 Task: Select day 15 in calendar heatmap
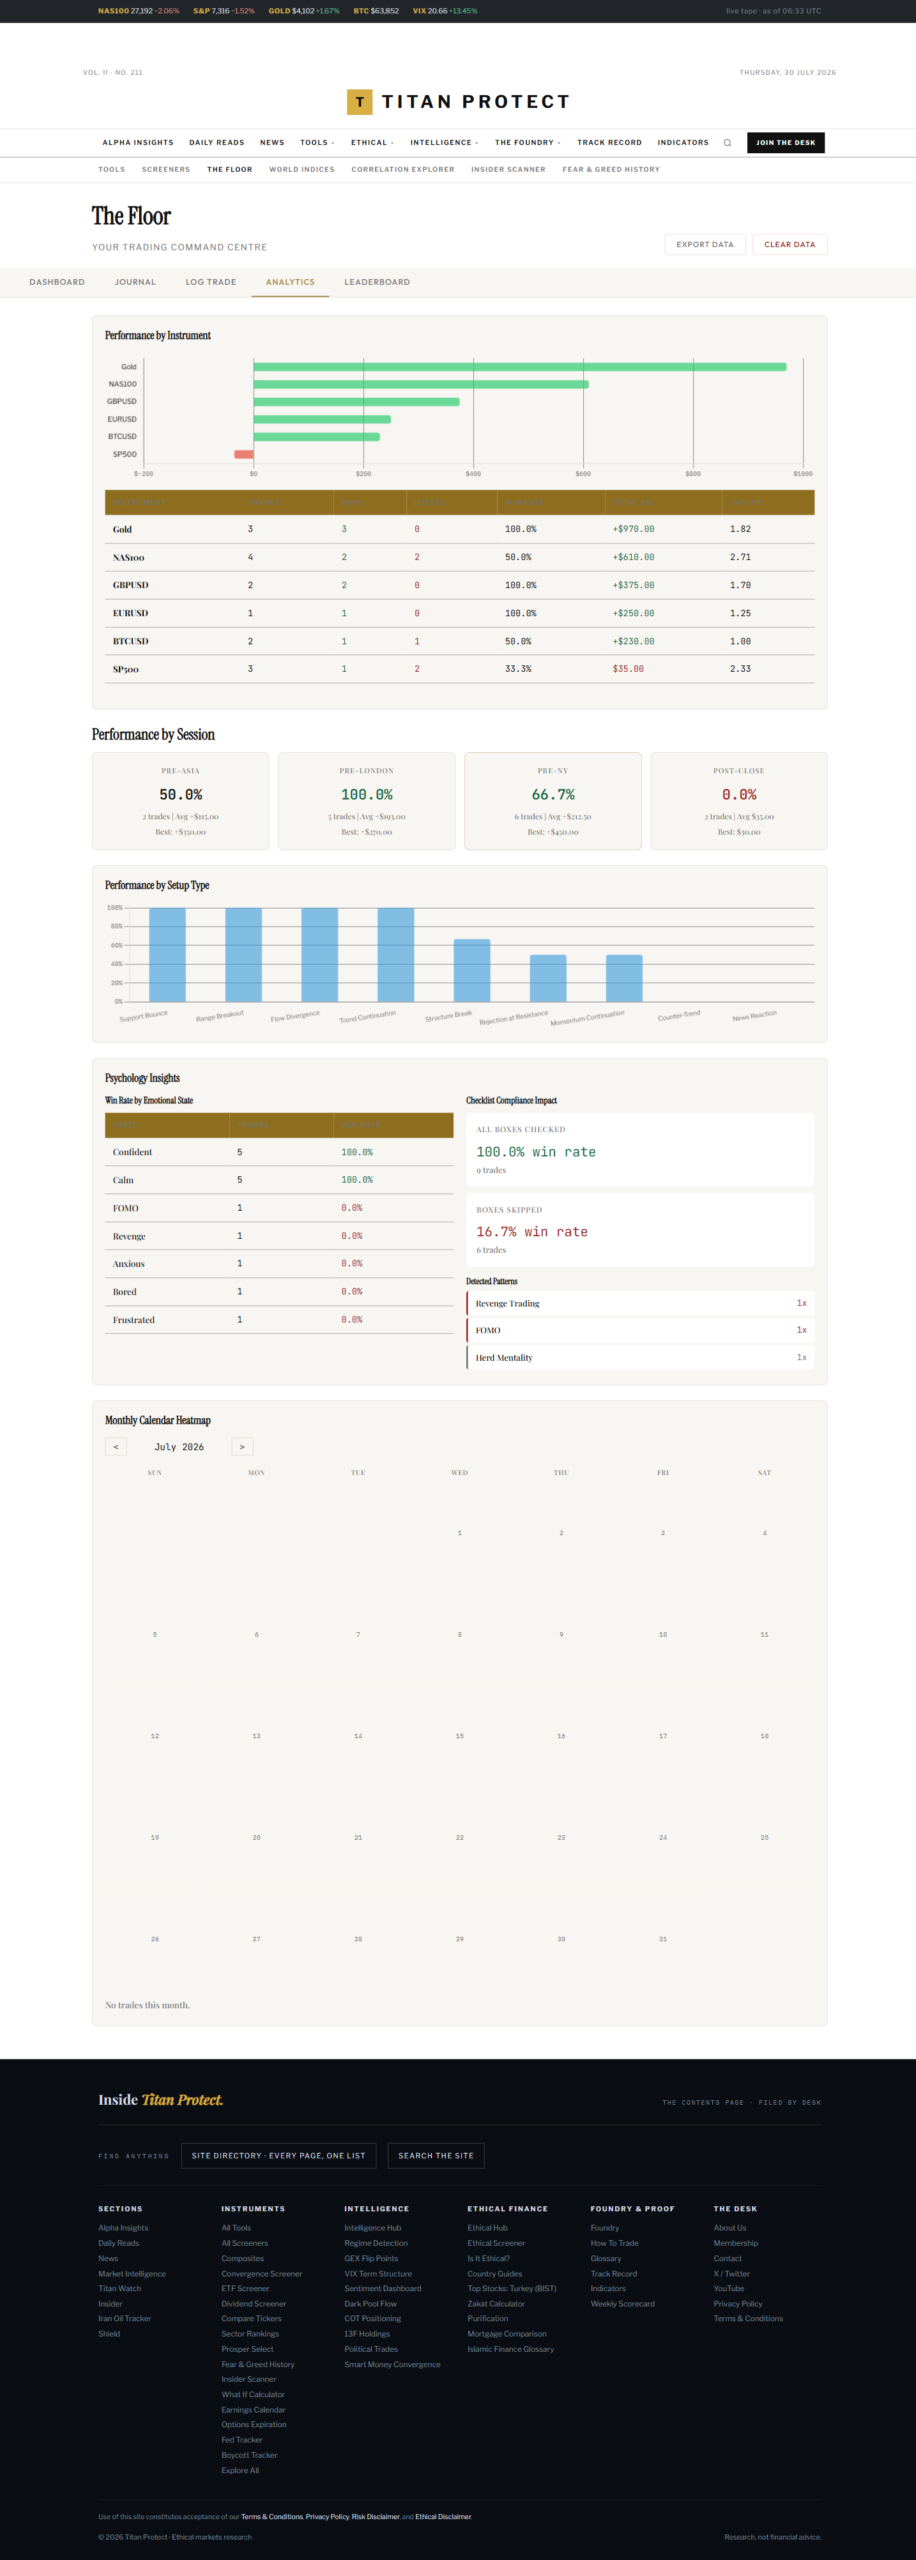pyautogui.click(x=460, y=1737)
